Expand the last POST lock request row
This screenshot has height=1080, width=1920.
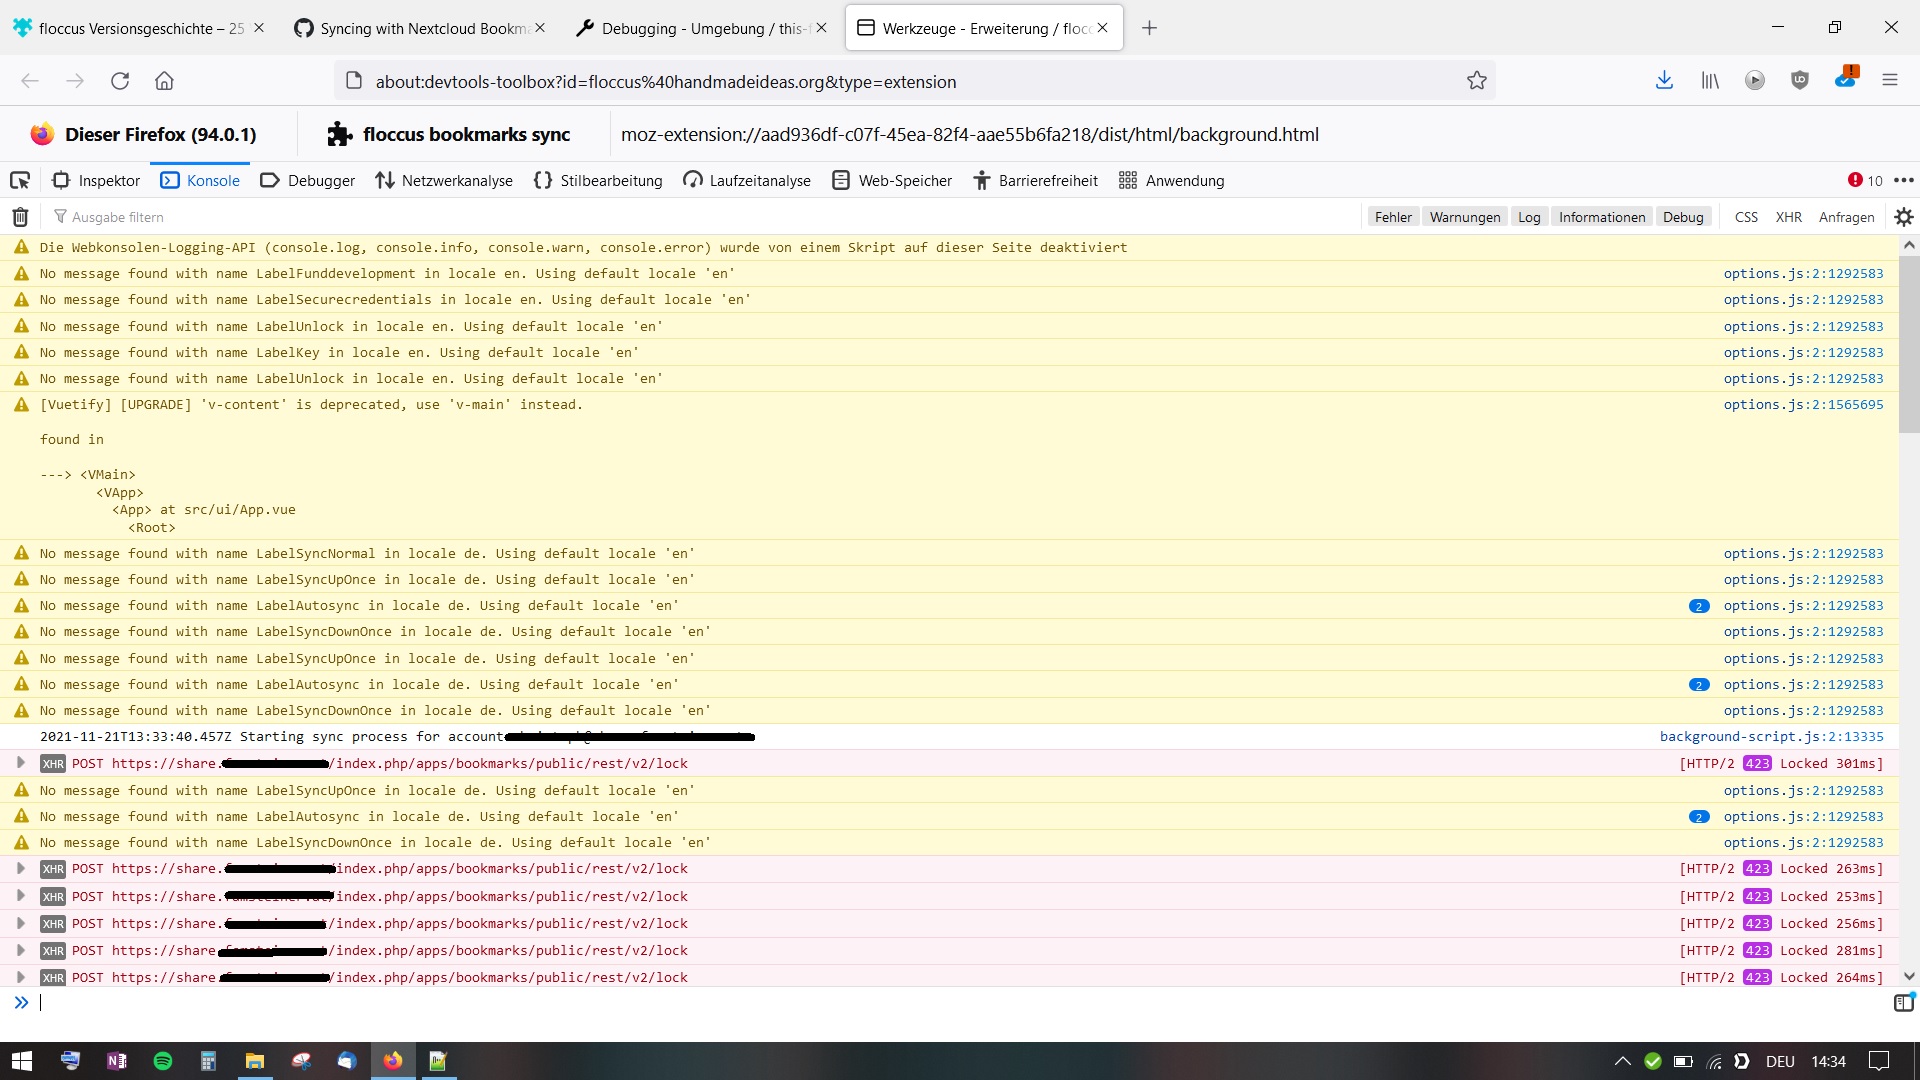coord(20,977)
